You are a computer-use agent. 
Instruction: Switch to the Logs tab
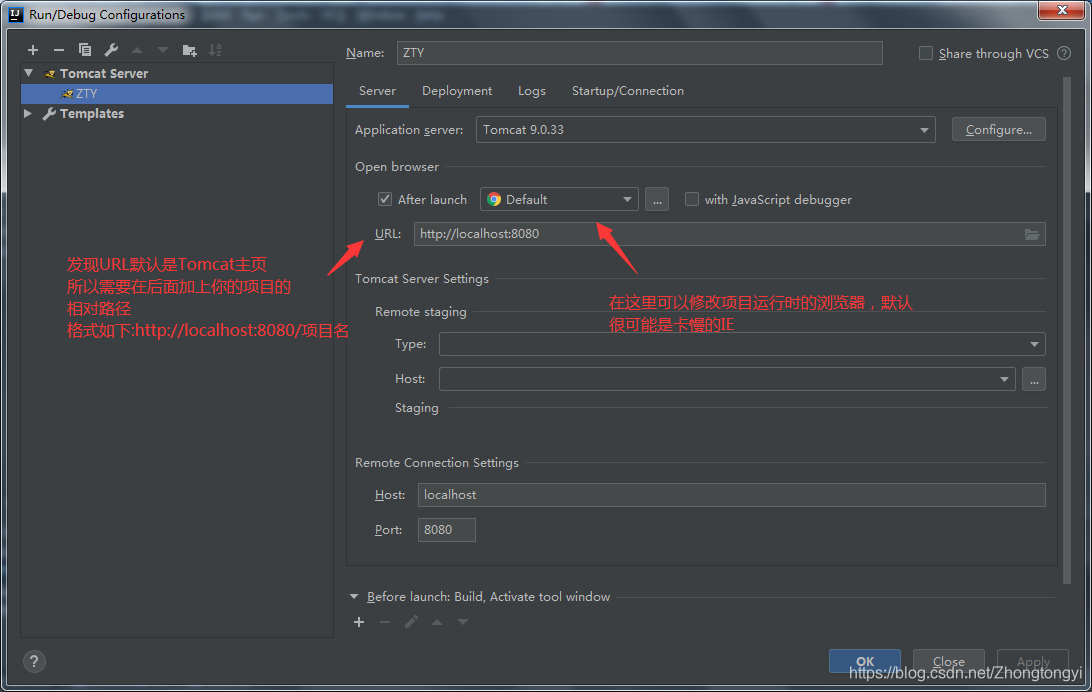[x=531, y=91]
